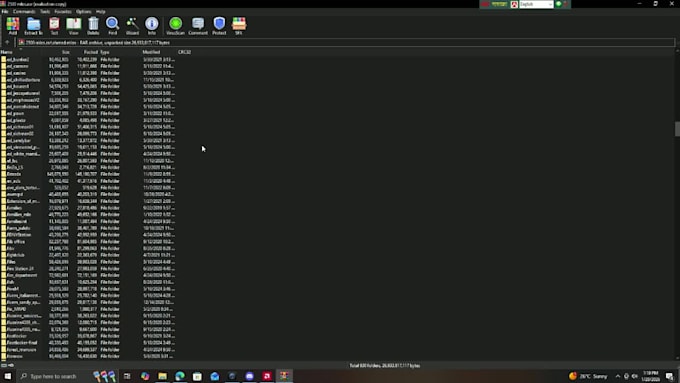This screenshot has height=383, width=680.
Task: Go up one level with the arrow button
Action: coord(7,43)
